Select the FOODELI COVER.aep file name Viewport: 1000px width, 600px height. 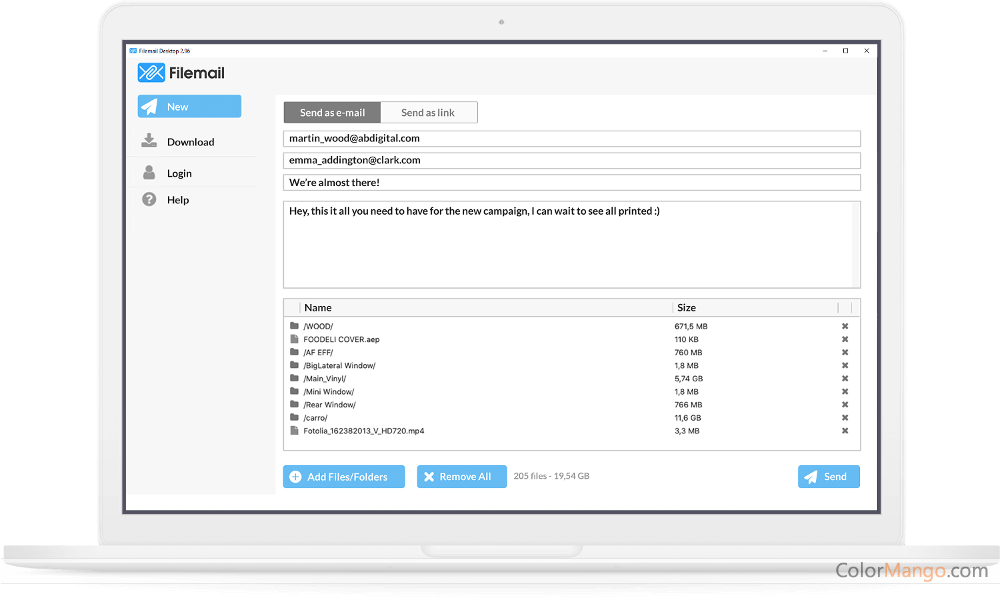coord(341,339)
